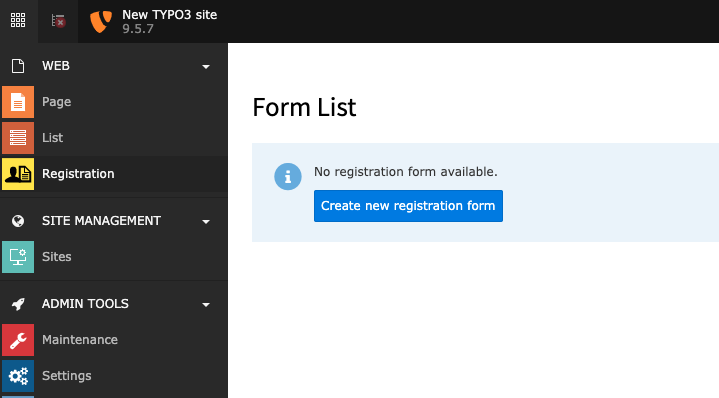719x398 pixels.
Task: Collapse the ADMIN TOOLS group arrow
Action: click(206, 305)
